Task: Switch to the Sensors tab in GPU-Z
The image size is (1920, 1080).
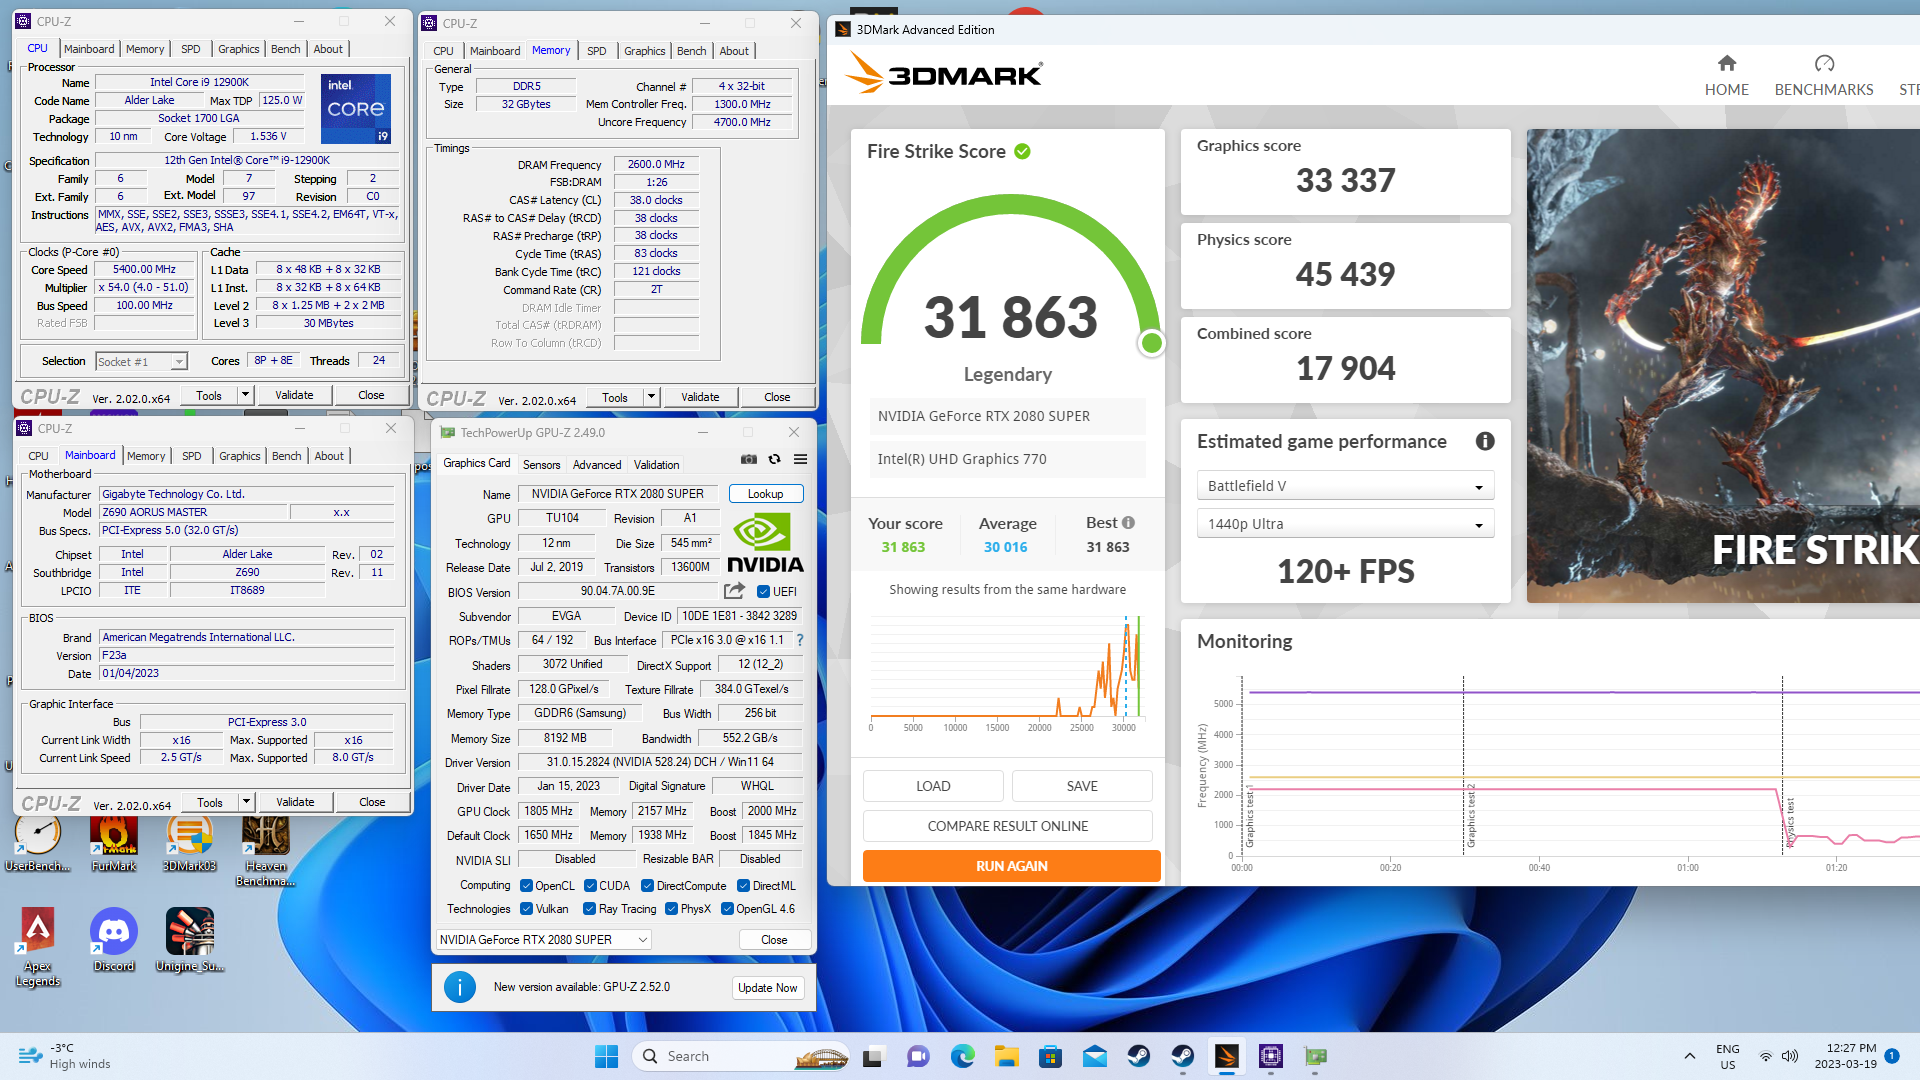Action: coord(541,465)
